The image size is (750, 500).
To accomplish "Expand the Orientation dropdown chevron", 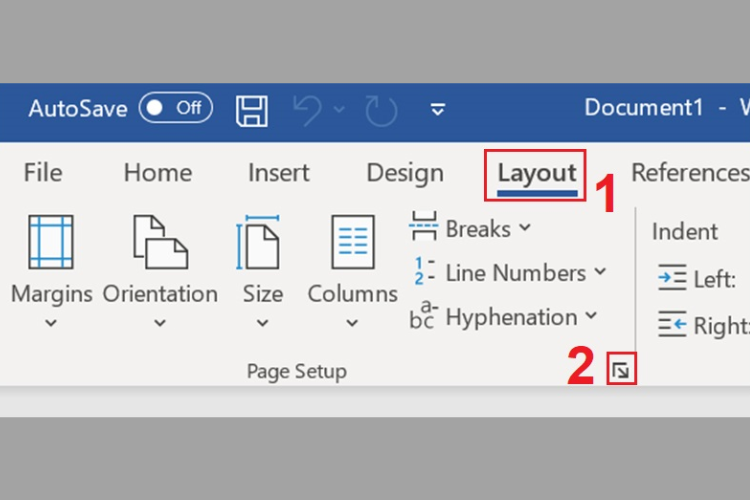I will click(x=160, y=323).
